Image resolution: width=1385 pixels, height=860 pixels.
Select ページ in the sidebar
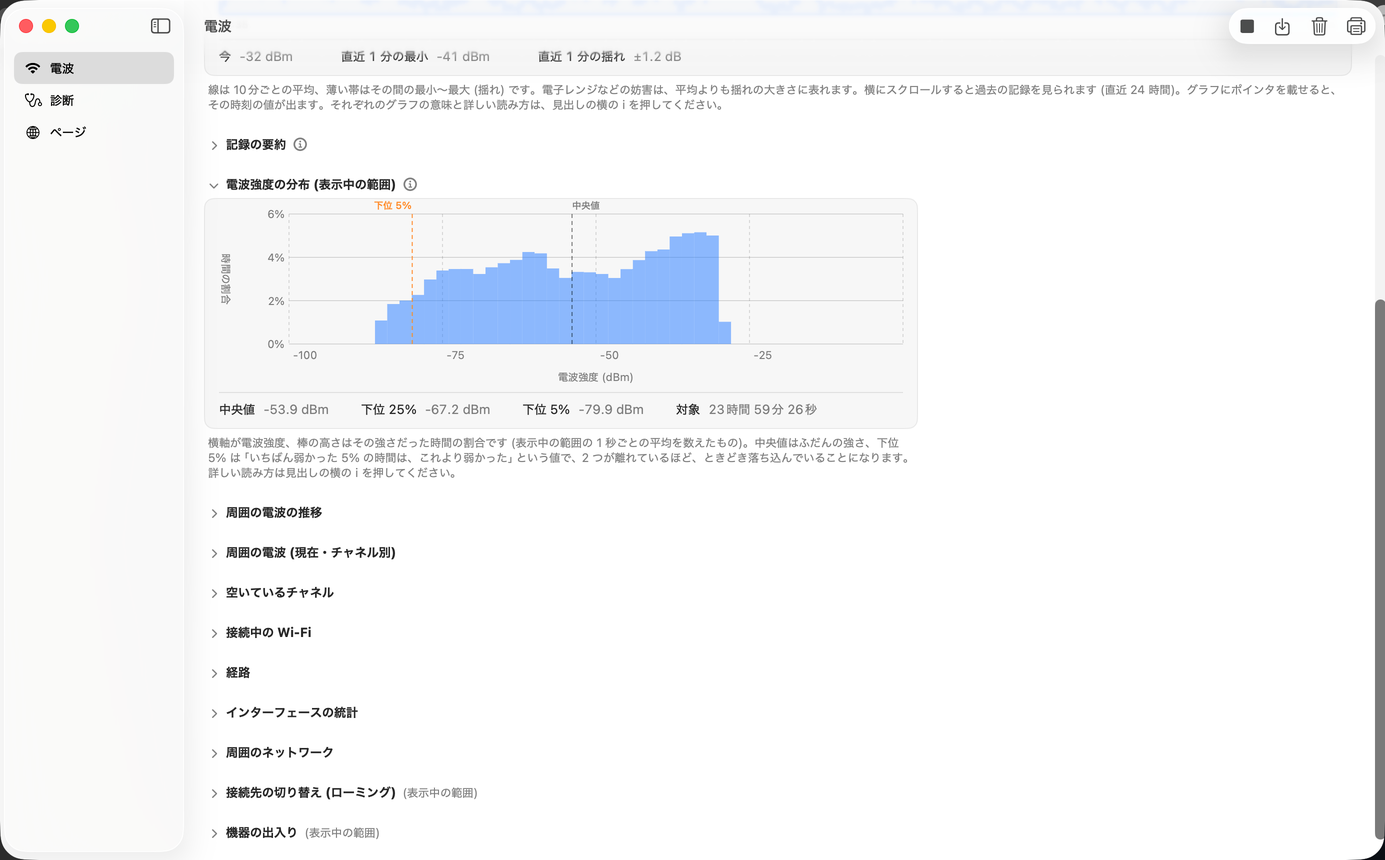[94, 132]
